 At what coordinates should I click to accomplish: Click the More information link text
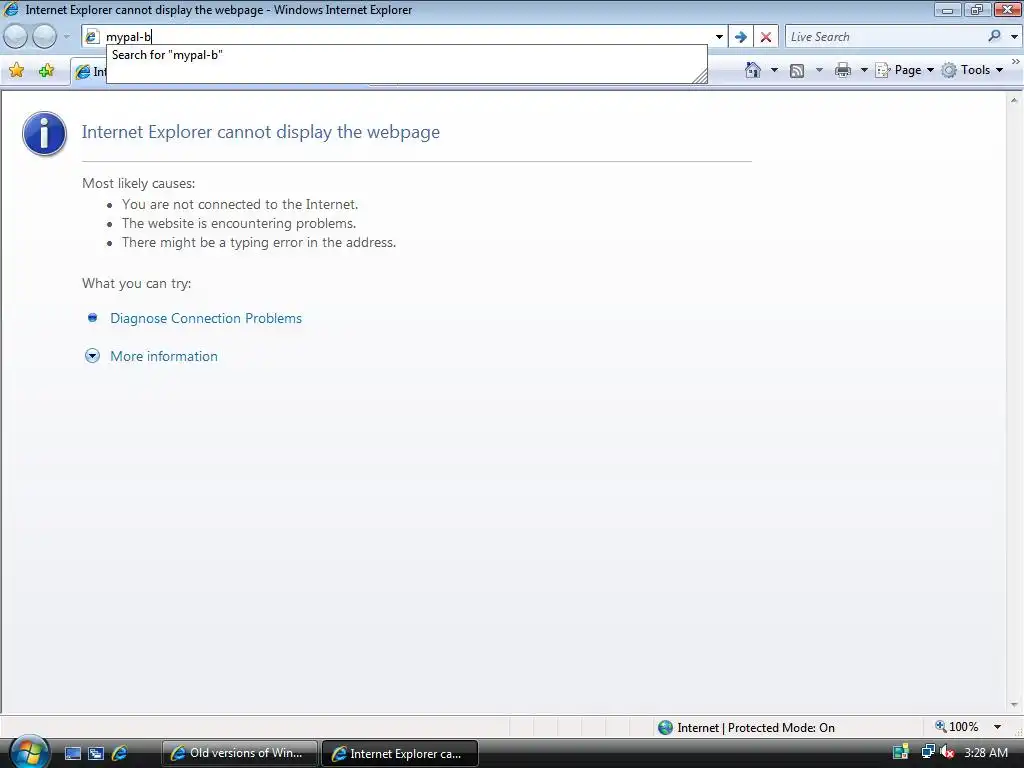click(x=164, y=356)
